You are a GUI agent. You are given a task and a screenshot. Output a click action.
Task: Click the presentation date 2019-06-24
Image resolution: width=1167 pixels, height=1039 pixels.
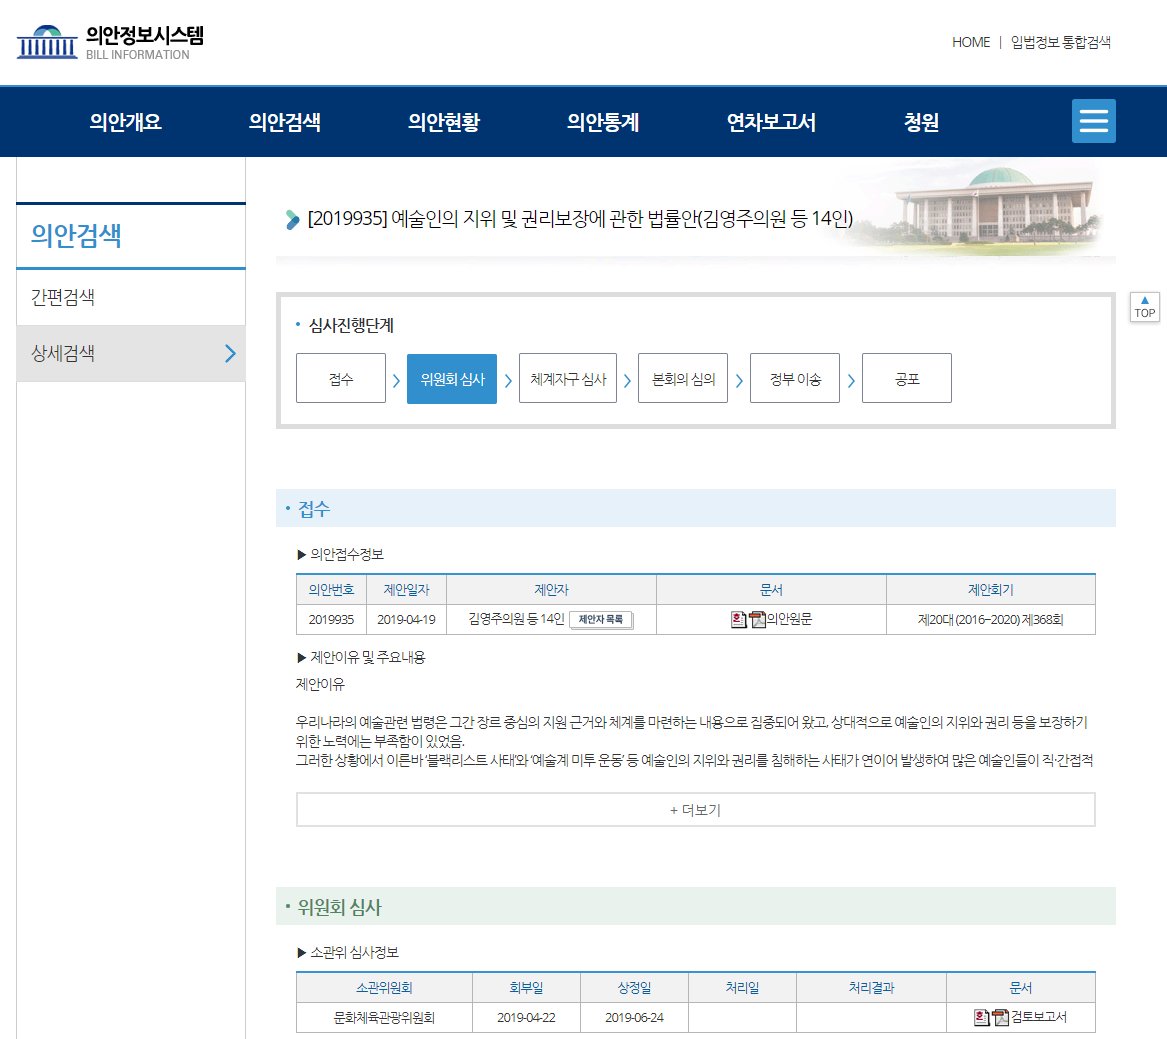634,1017
